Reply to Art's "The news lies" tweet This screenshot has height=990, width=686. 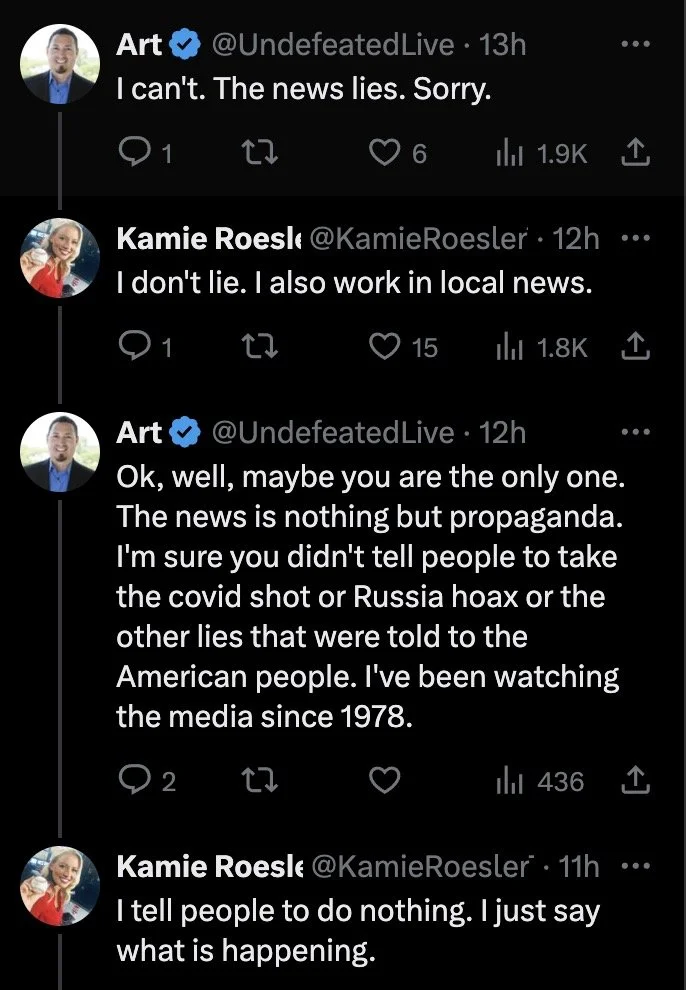pos(145,153)
